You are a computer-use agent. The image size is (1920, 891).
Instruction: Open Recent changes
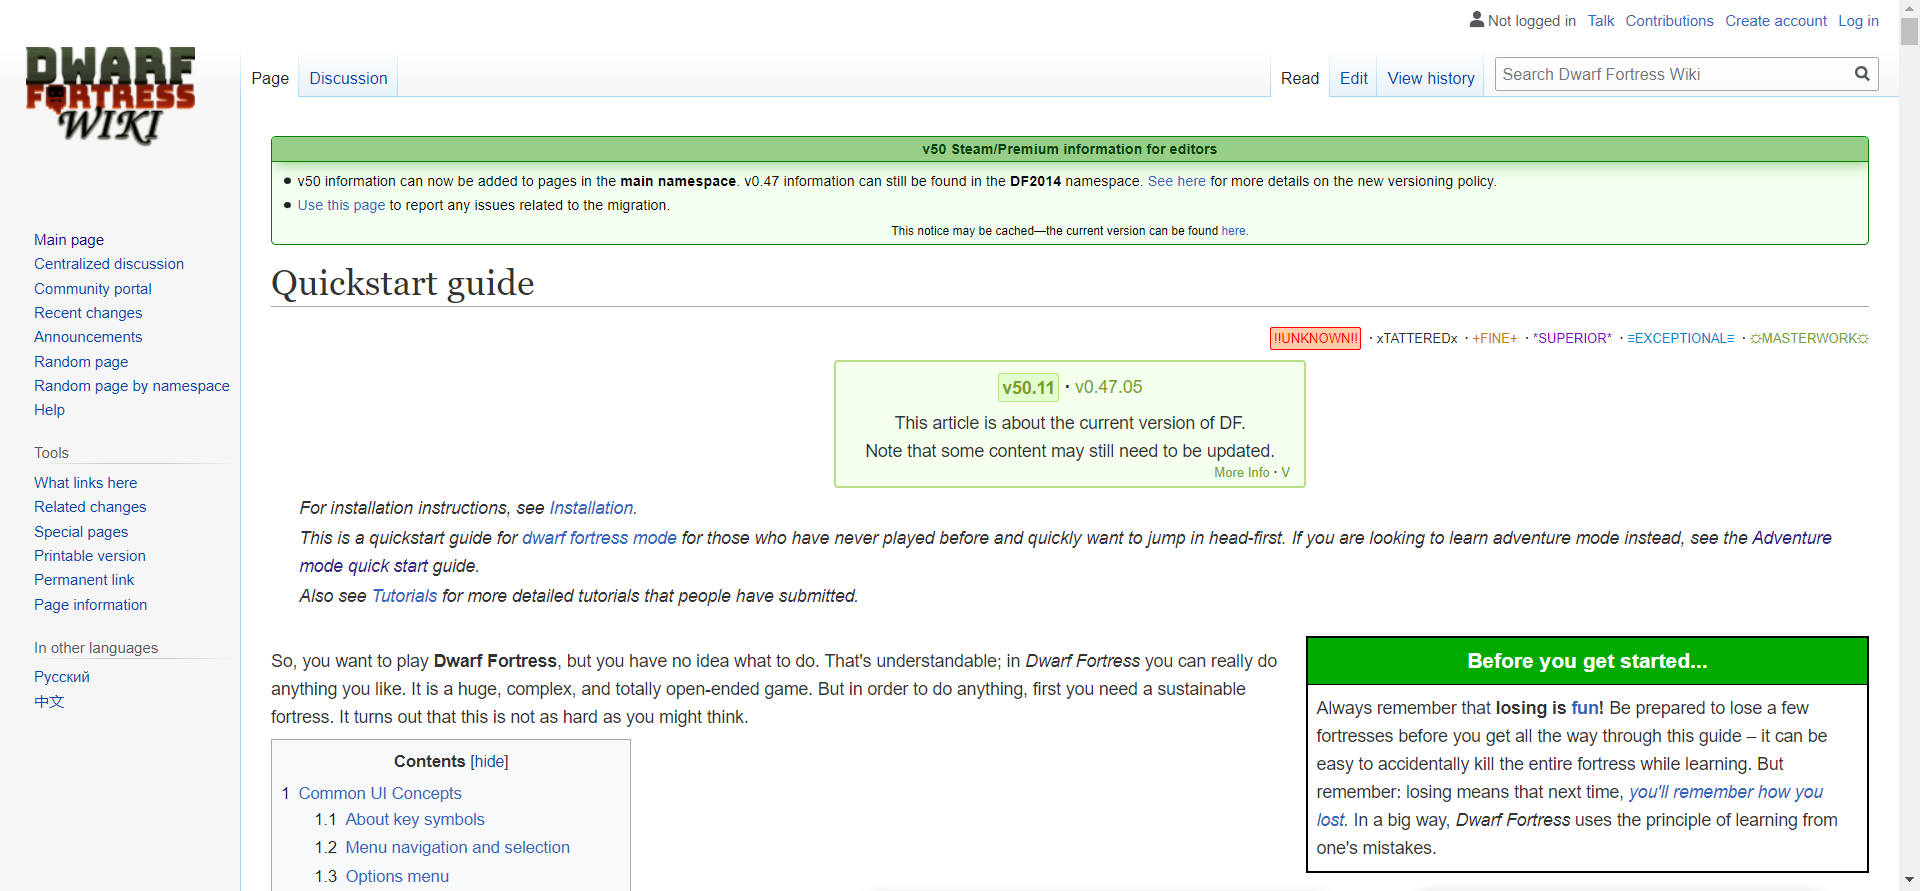click(88, 313)
